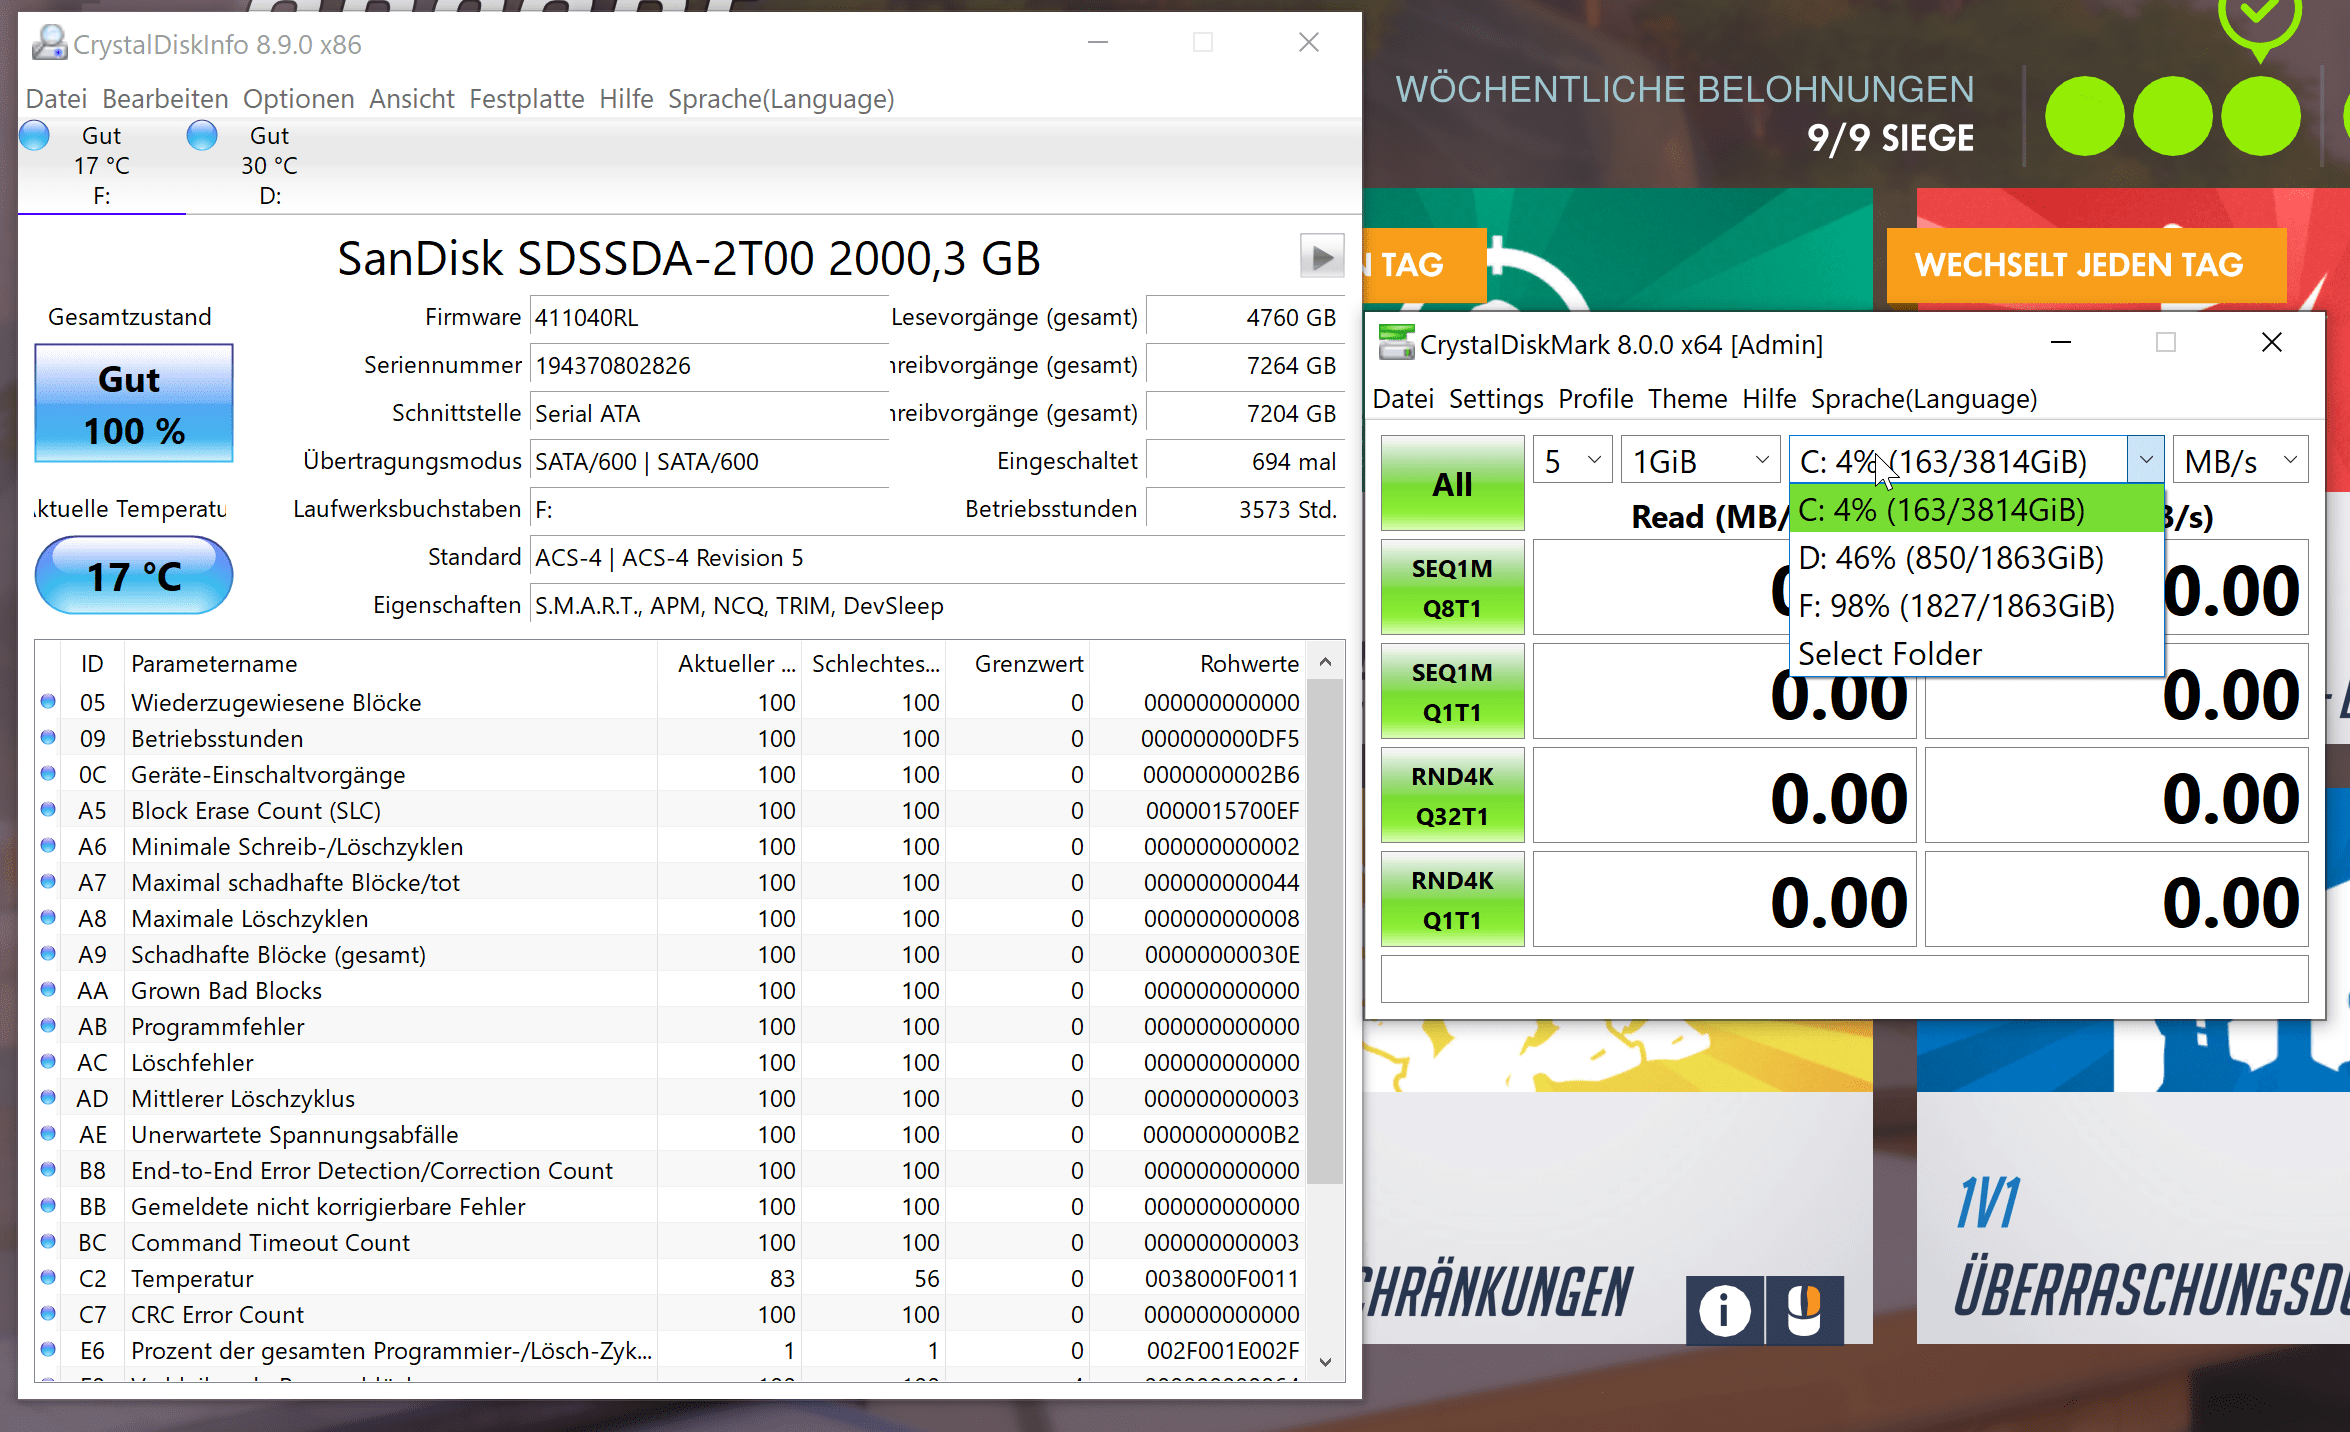This screenshot has width=2350, height=1432.
Task: Open Datei menu in CrystalDiskMark
Action: [x=1403, y=399]
